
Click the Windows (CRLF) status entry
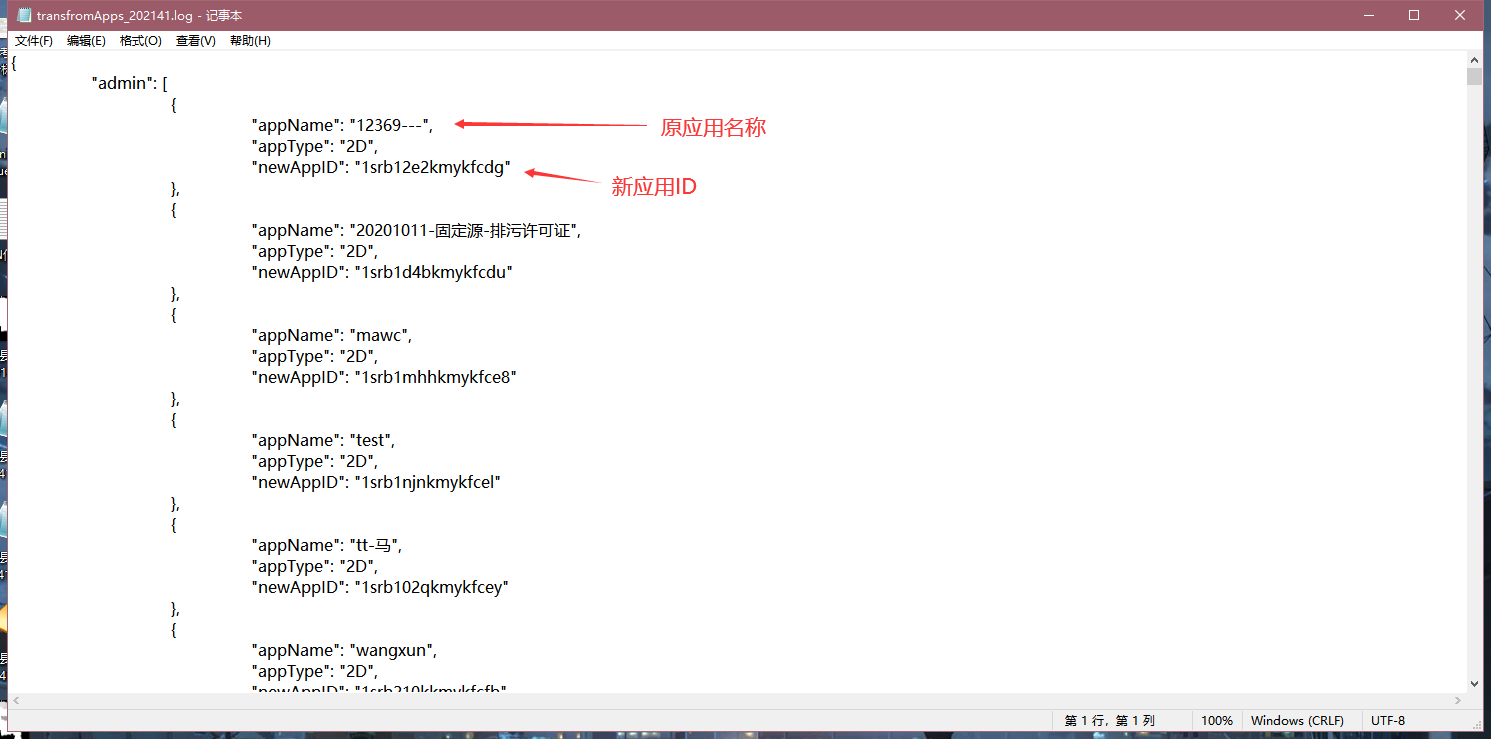(x=1297, y=721)
